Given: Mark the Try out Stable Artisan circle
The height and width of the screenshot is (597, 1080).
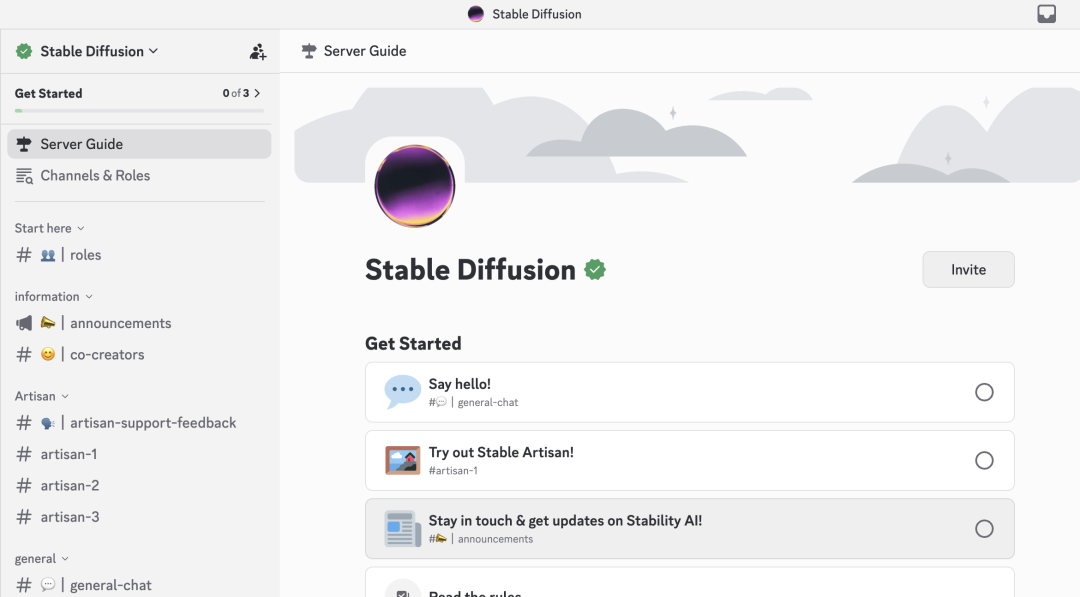Looking at the screenshot, I should click(x=984, y=460).
